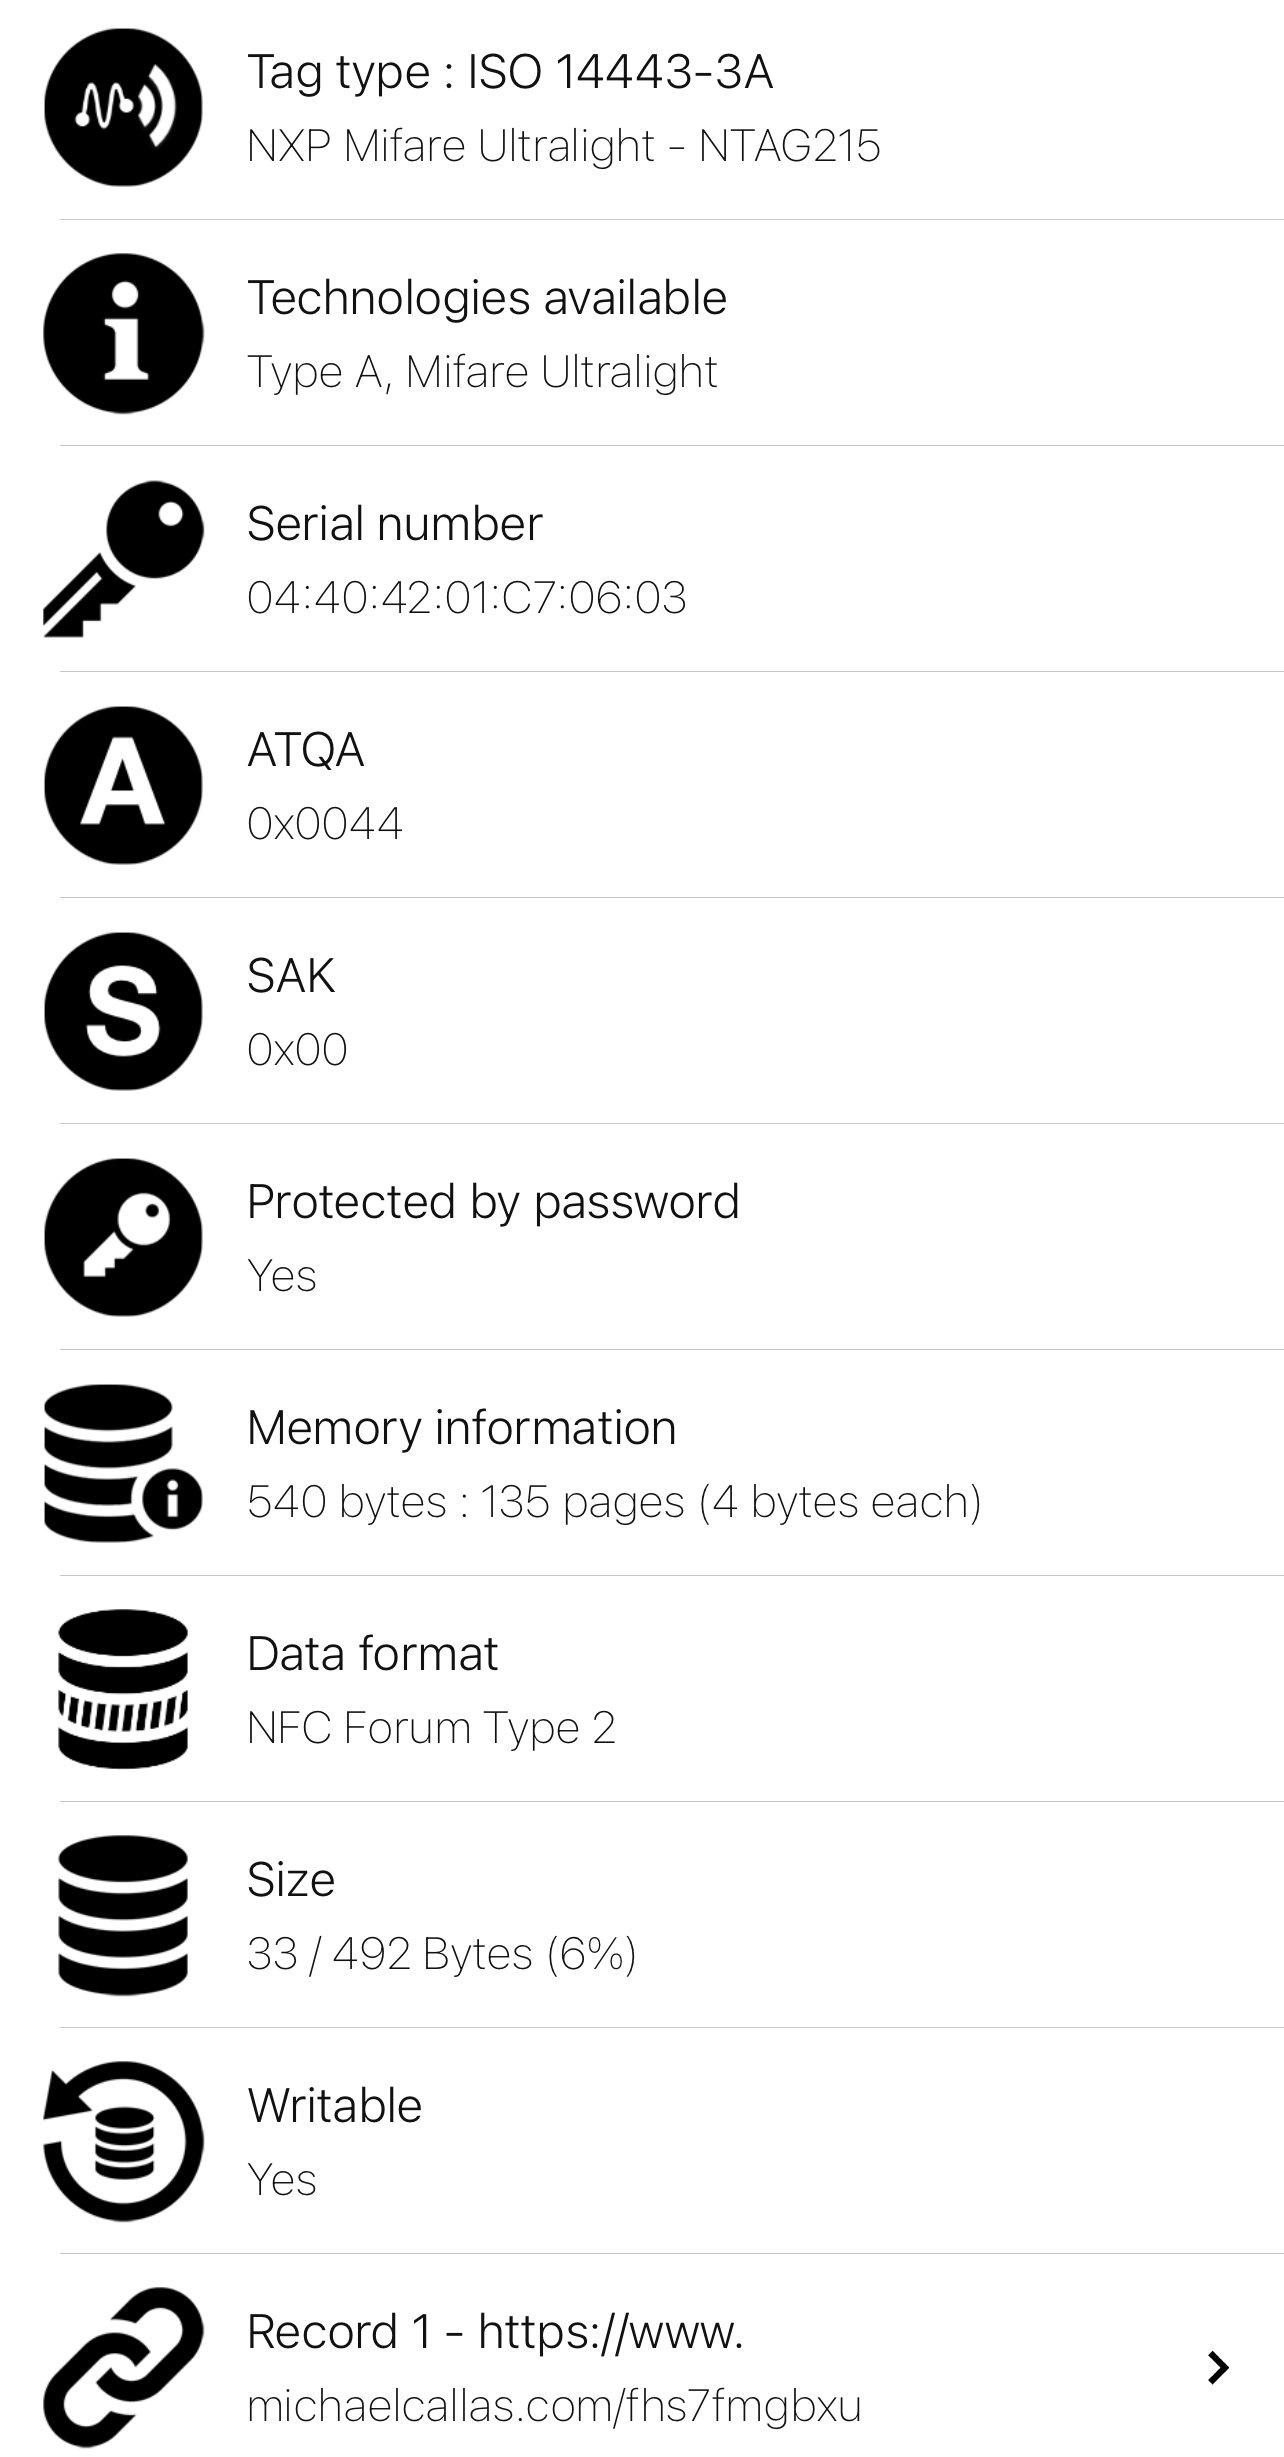Tap the Memory information database icon

(x=123, y=1463)
